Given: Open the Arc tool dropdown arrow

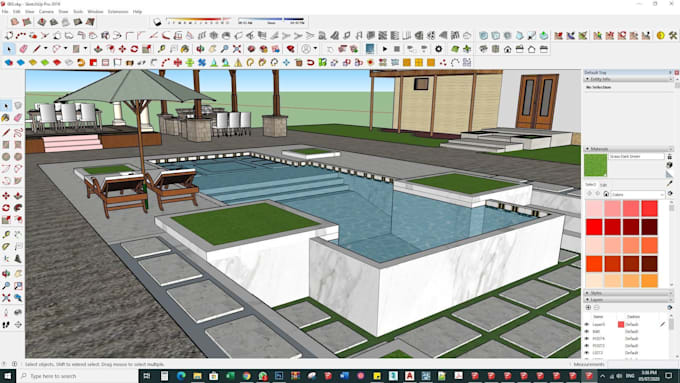Looking at the screenshot, I should [65, 49].
